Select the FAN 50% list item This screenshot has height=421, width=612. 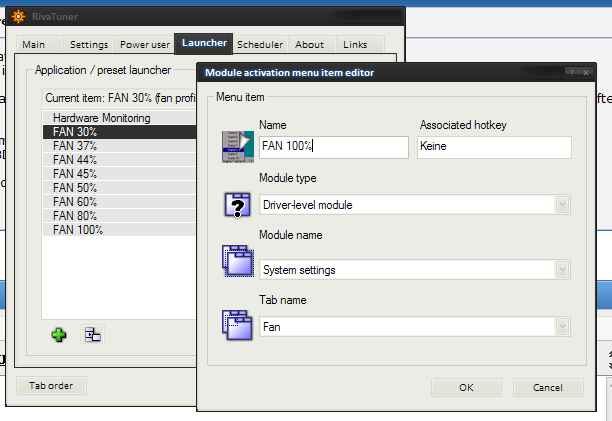[119, 188]
